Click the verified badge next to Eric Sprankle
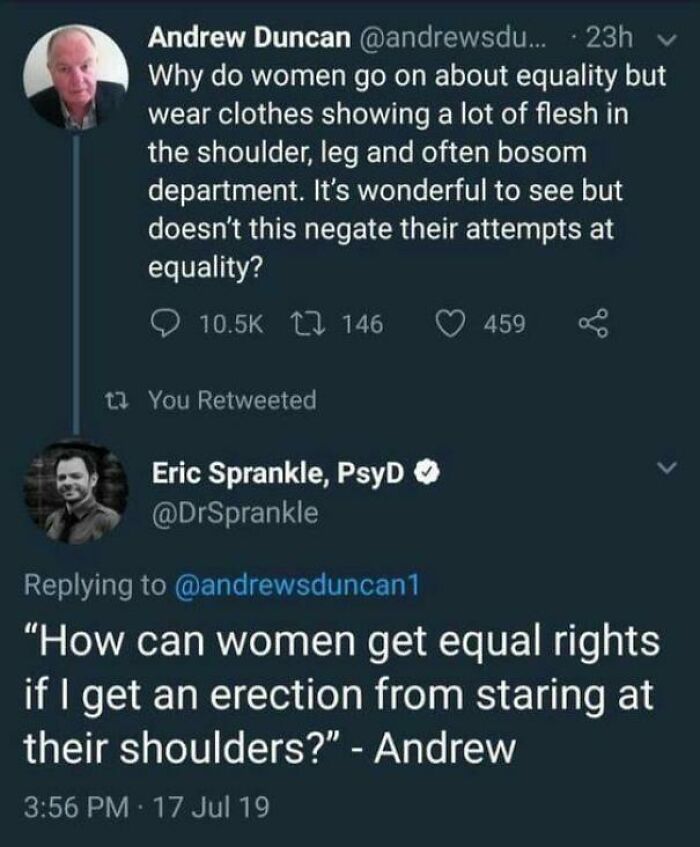The image size is (700, 847). 428,473
